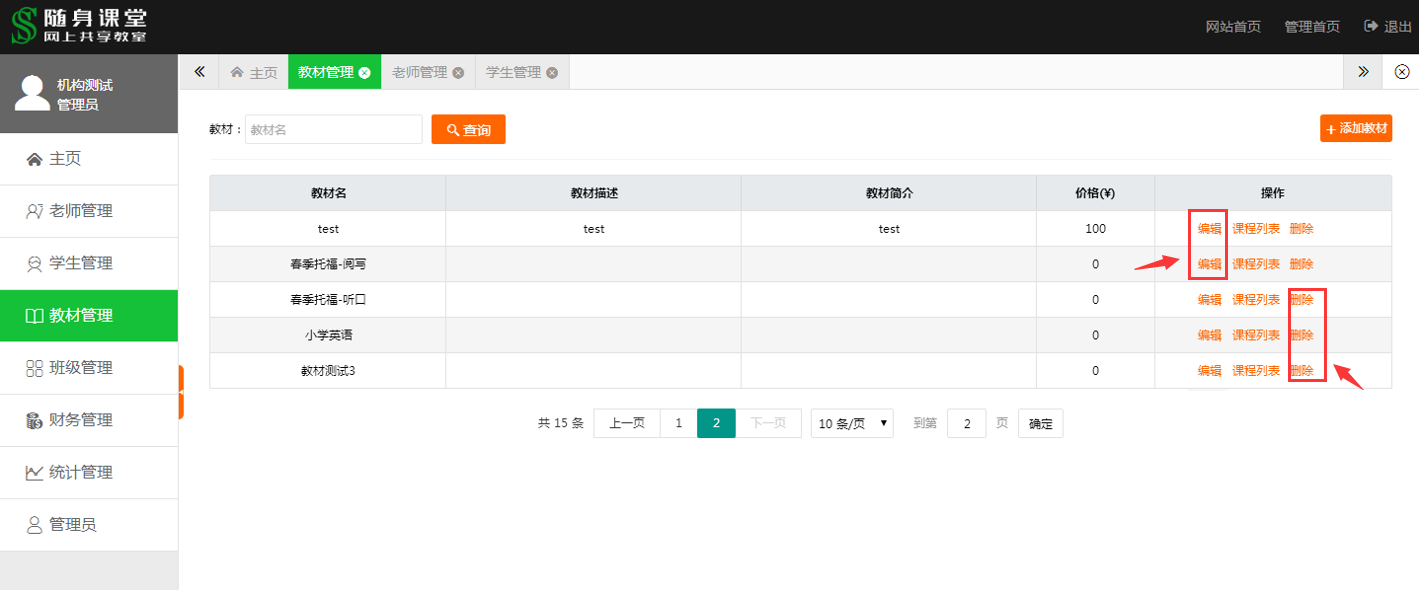The image size is (1419, 590).
Task: Click 退出 to log out
Action: (x=1388, y=27)
